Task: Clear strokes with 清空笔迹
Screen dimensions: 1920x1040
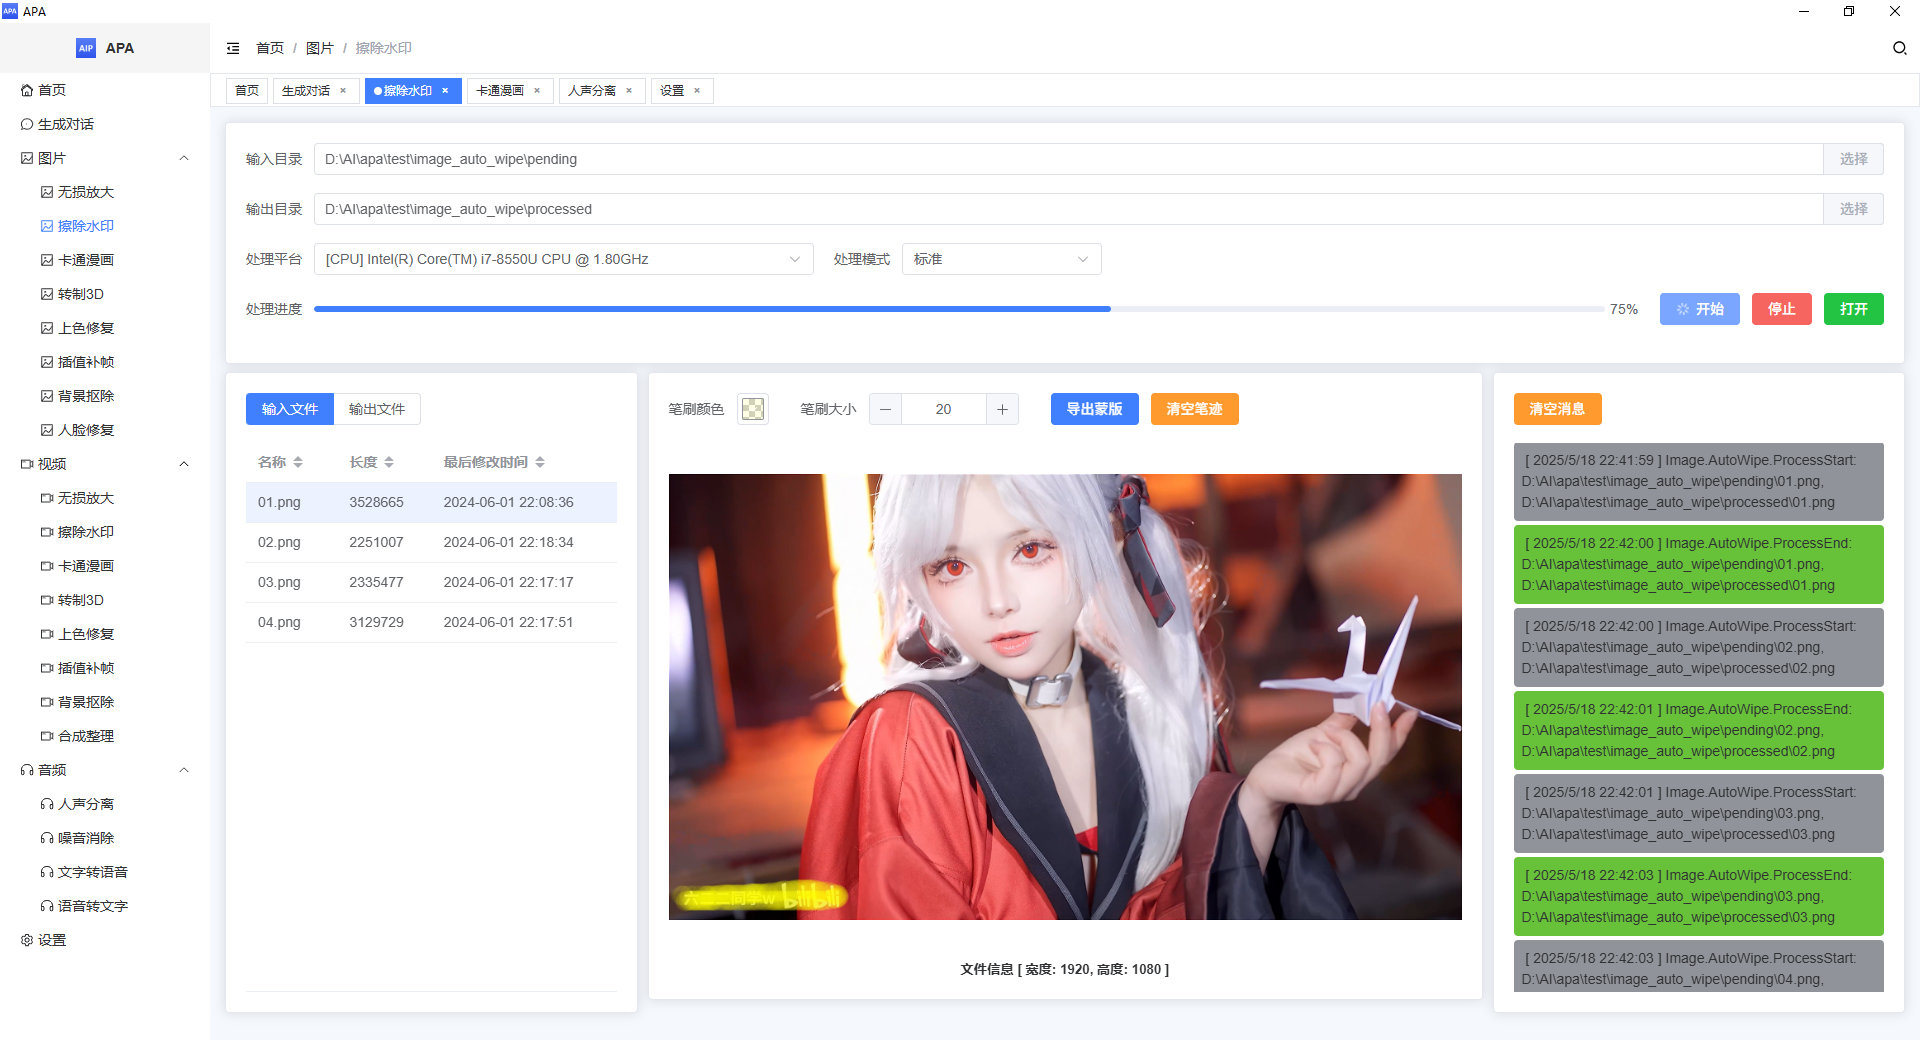Action: [1195, 409]
